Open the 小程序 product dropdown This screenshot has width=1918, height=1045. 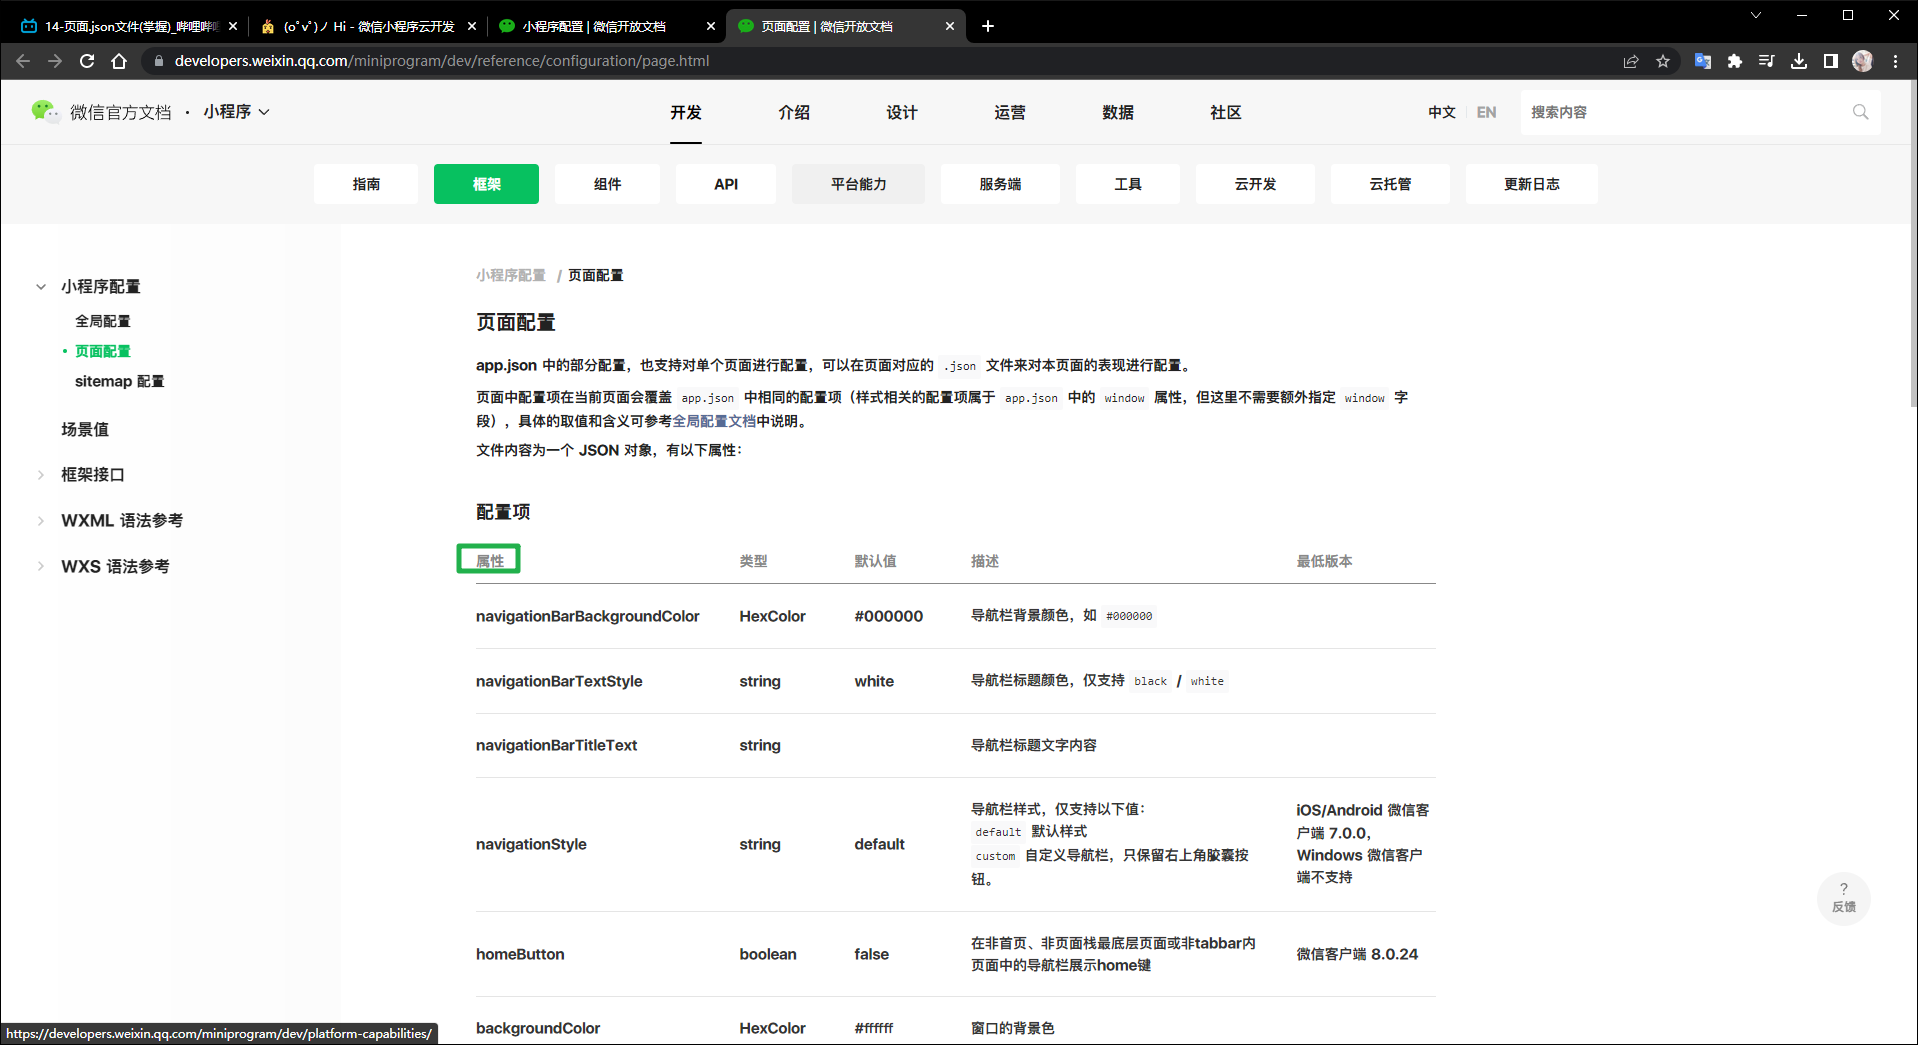[x=237, y=112]
